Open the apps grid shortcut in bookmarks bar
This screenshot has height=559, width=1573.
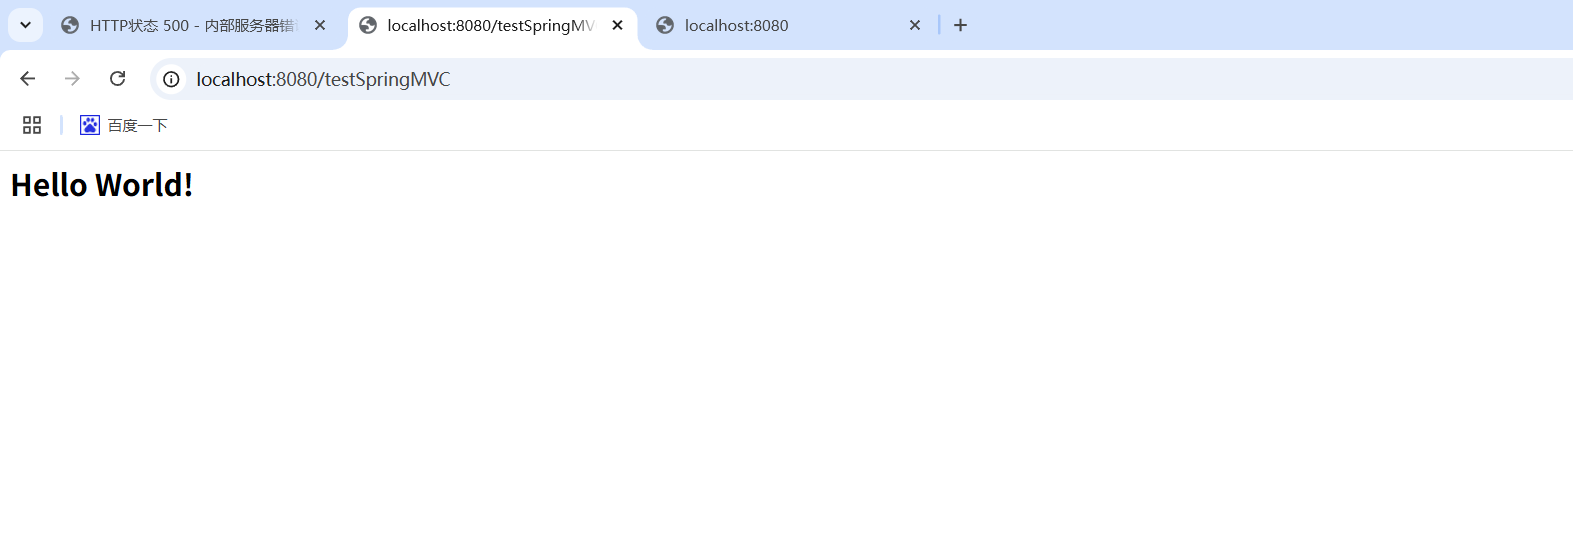tap(32, 125)
